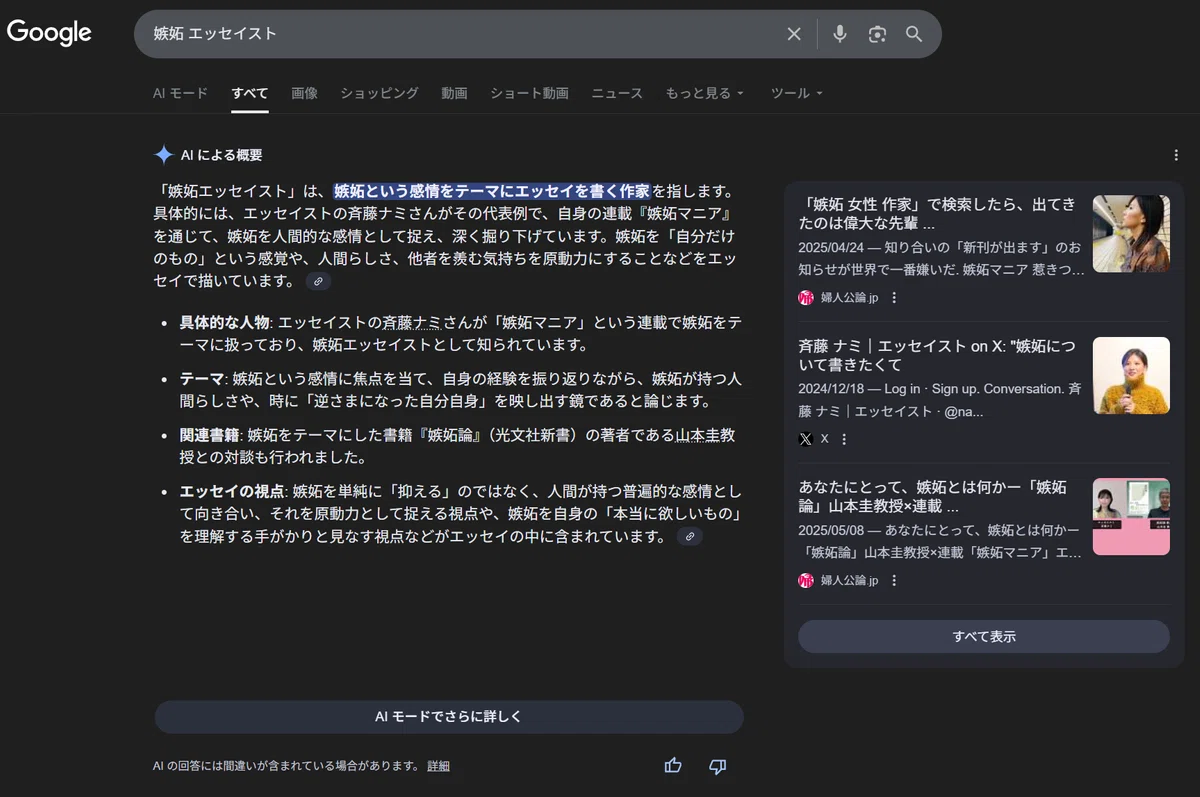Expand the ツール dropdown
The image size is (1200, 797).
tap(797, 93)
